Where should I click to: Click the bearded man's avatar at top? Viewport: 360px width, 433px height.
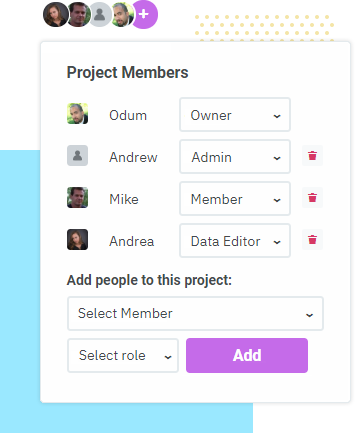pos(122,14)
